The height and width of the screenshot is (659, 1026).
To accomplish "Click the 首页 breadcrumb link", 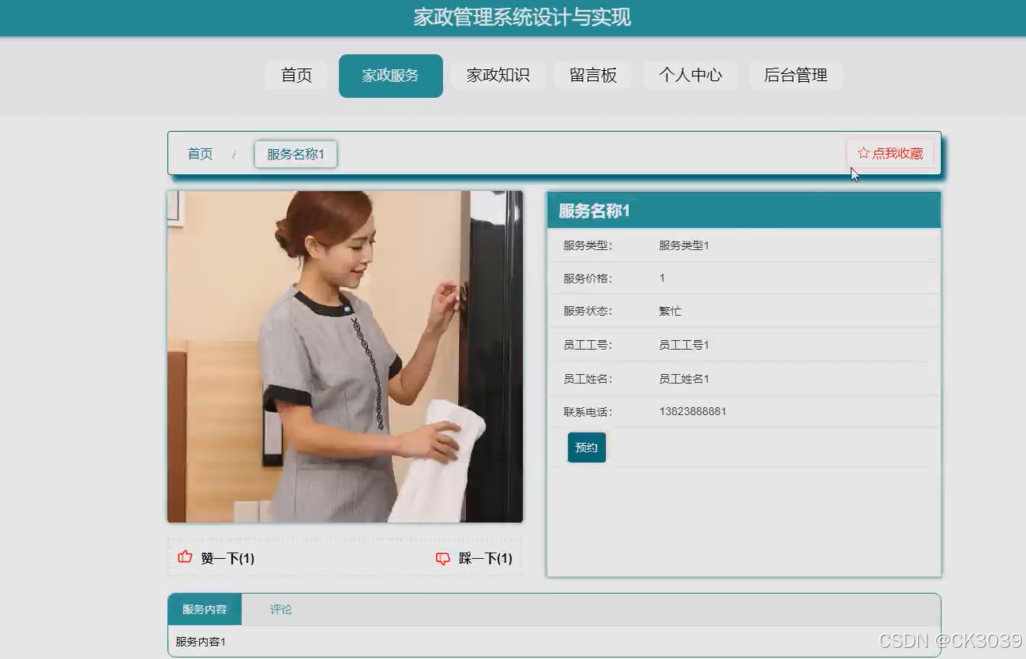I will click(198, 153).
